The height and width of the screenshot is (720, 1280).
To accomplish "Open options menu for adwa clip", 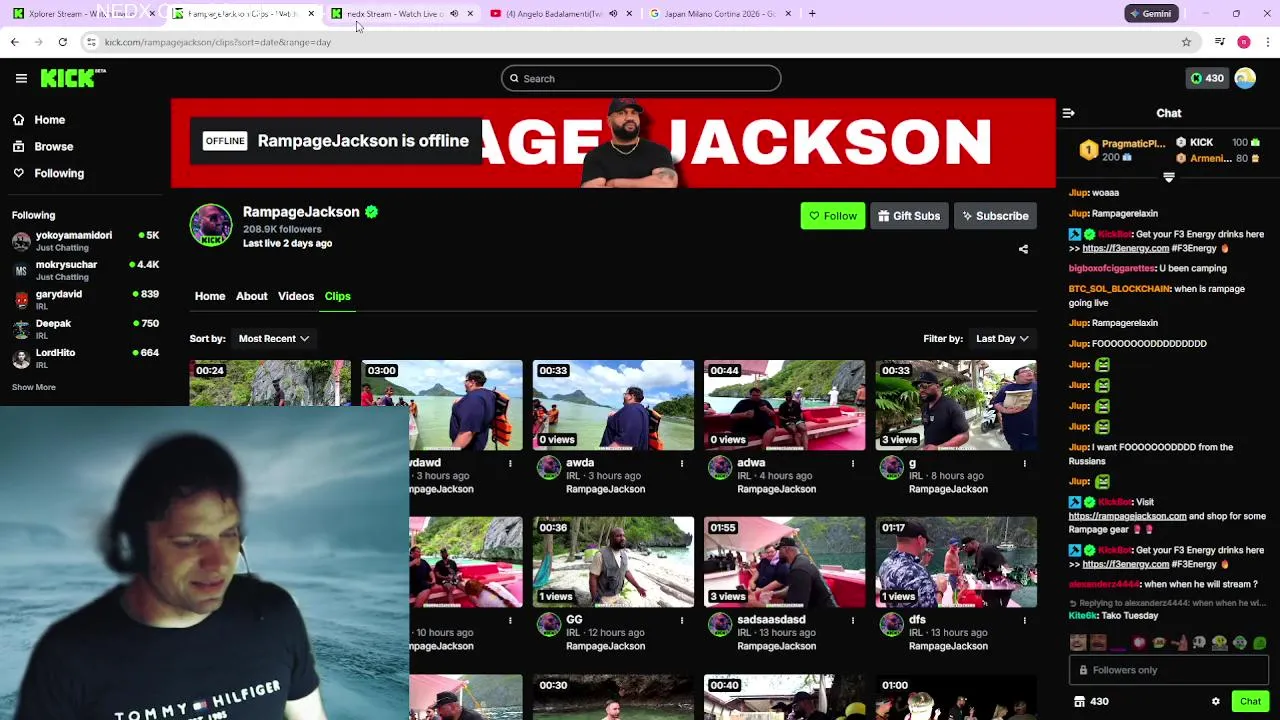I will tap(853, 463).
